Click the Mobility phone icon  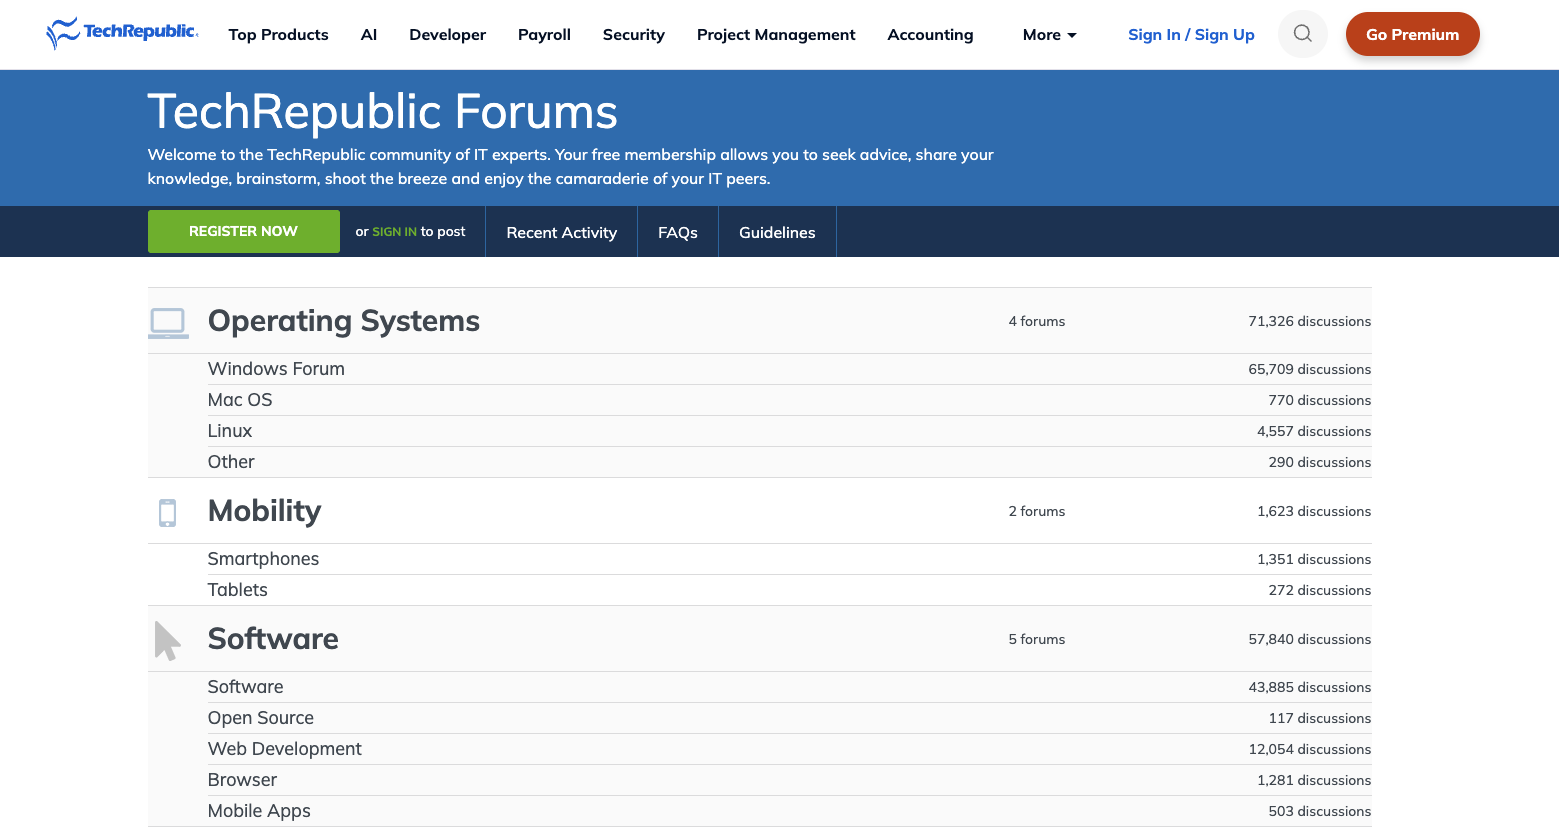[x=167, y=513]
